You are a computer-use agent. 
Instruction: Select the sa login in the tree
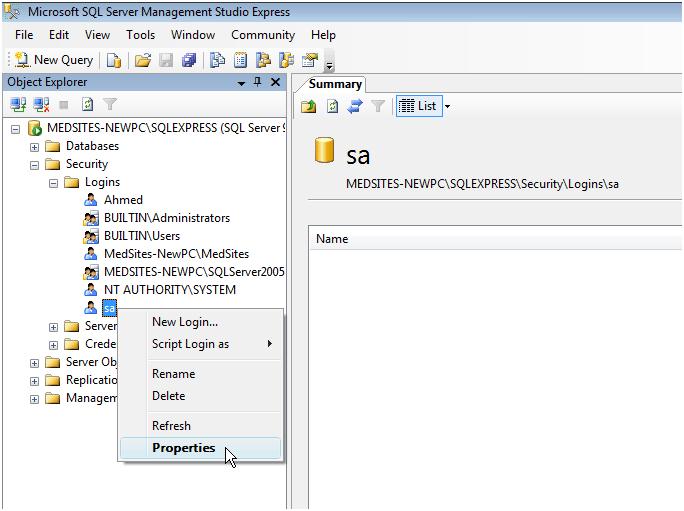click(x=109, y=308)
